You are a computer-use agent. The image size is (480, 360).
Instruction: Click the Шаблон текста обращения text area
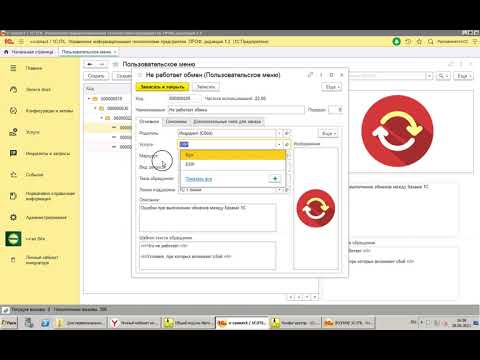tap(208, 256)
